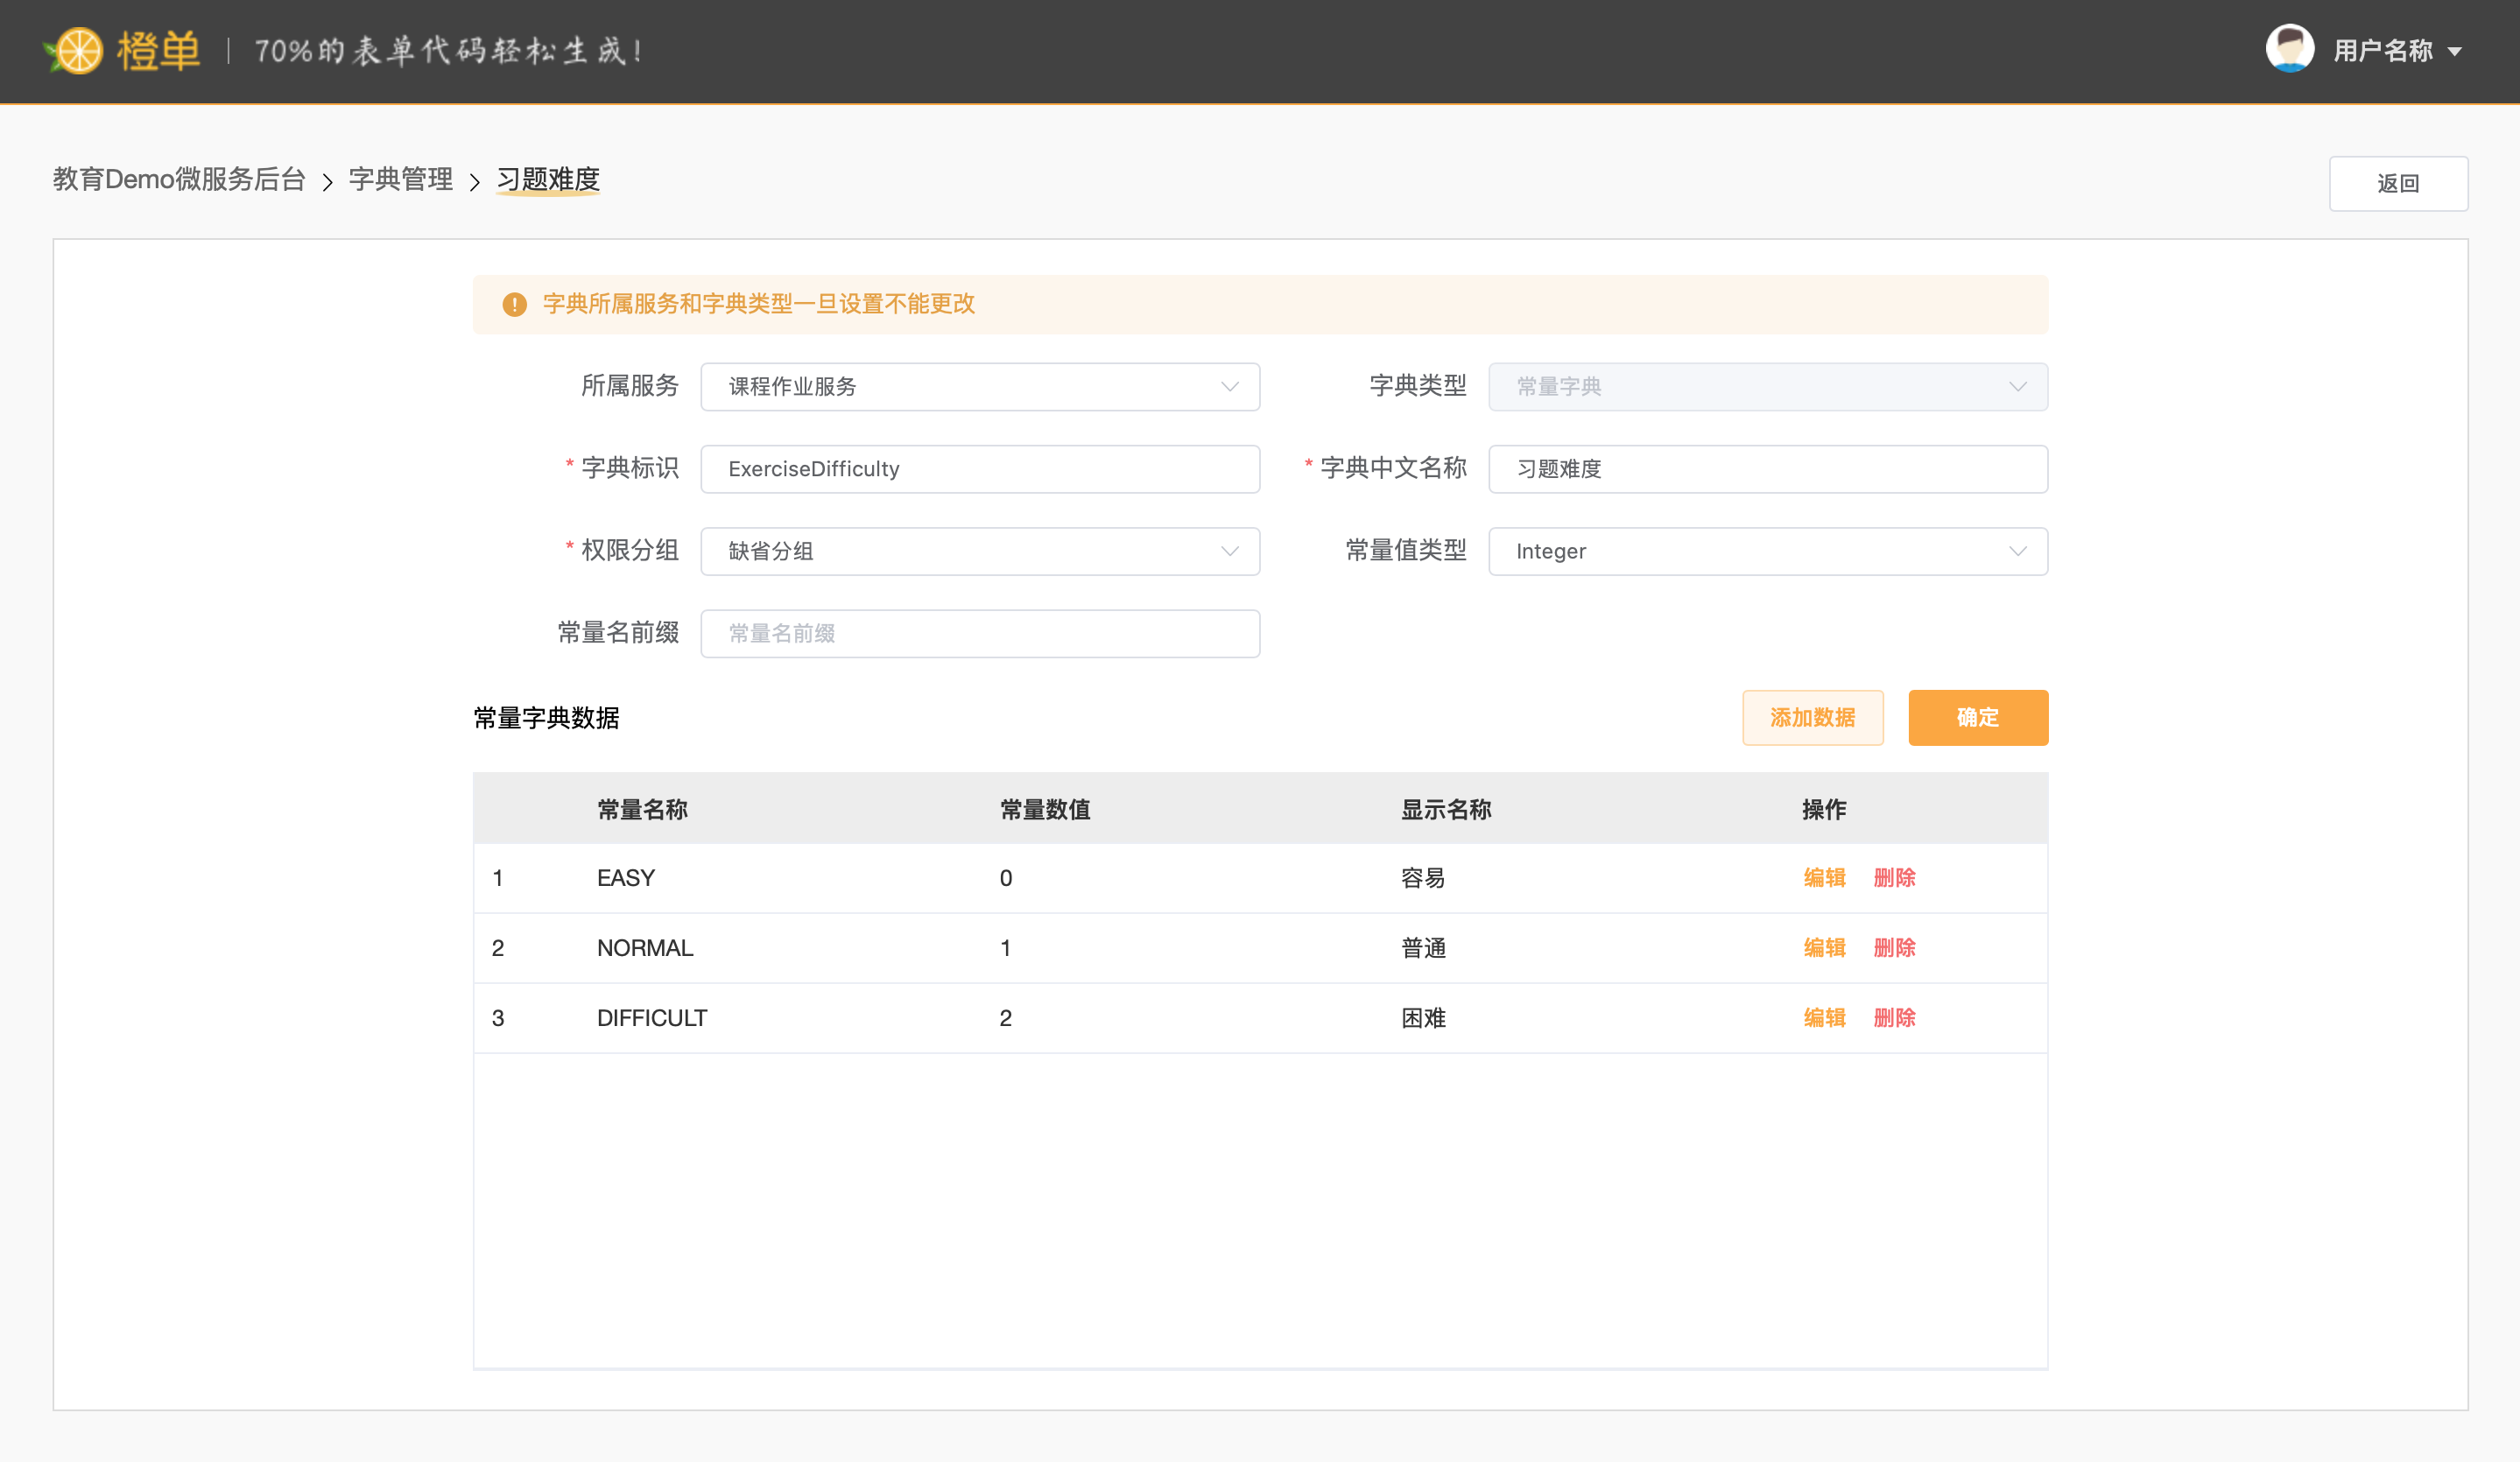Click the warning exclamation icon in the notice
2520x1462 pixels.
tap(514, 304)
